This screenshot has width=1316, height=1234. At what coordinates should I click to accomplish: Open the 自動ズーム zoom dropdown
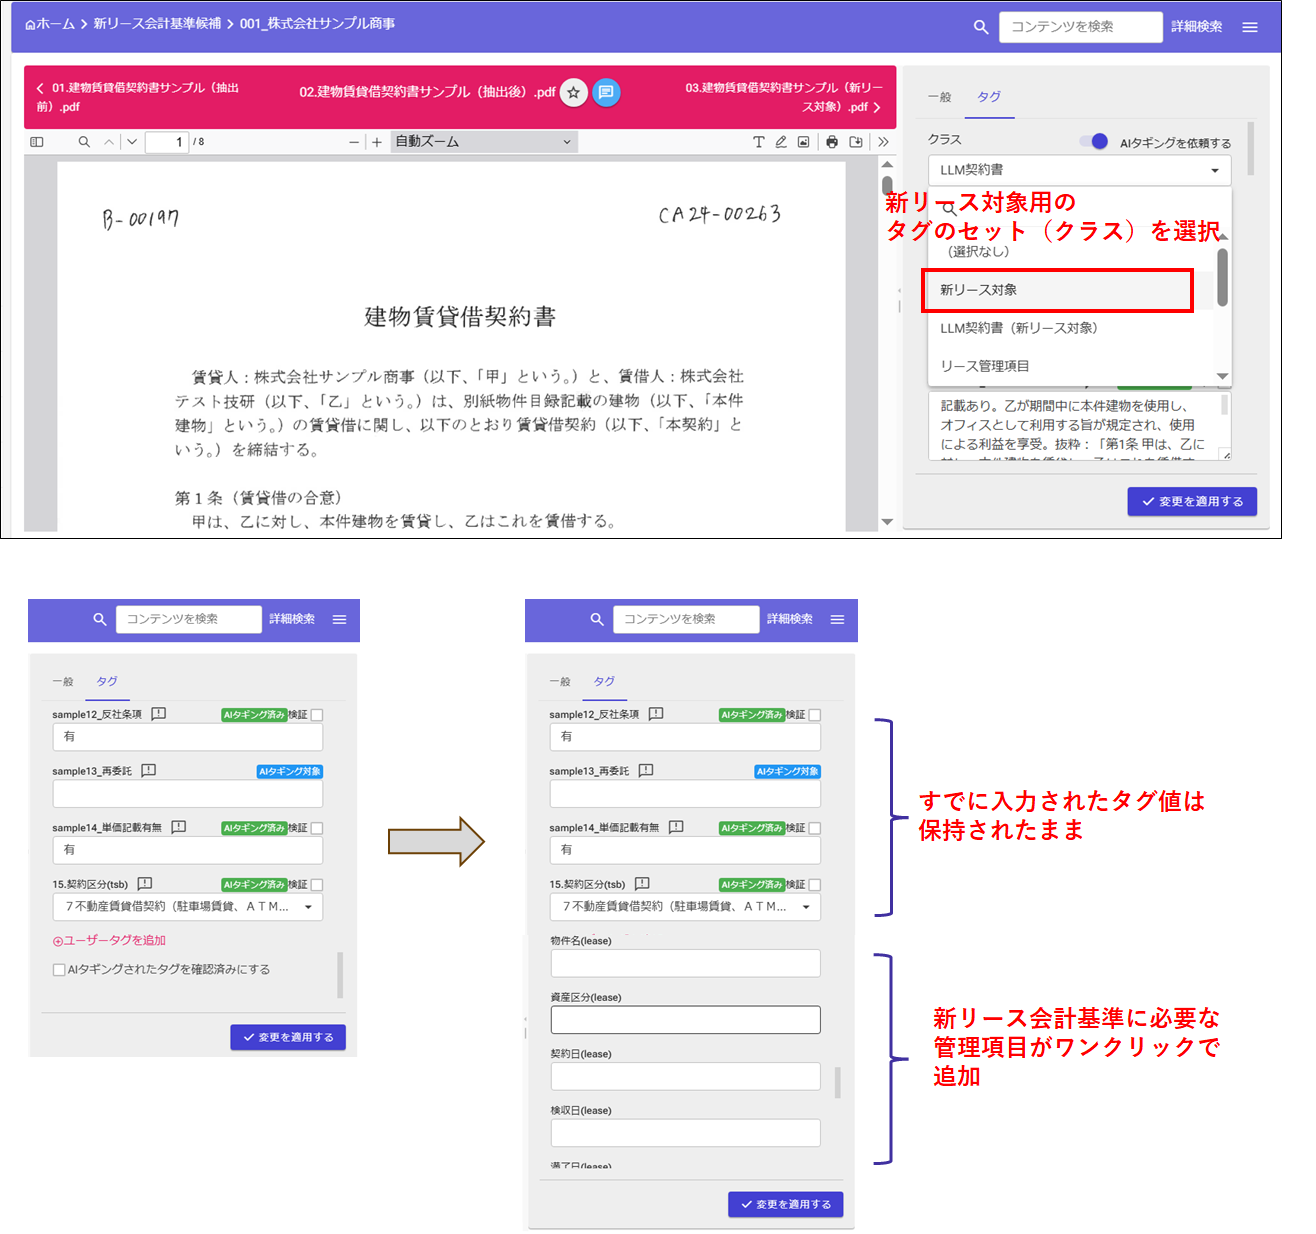[x=484, y=142]
